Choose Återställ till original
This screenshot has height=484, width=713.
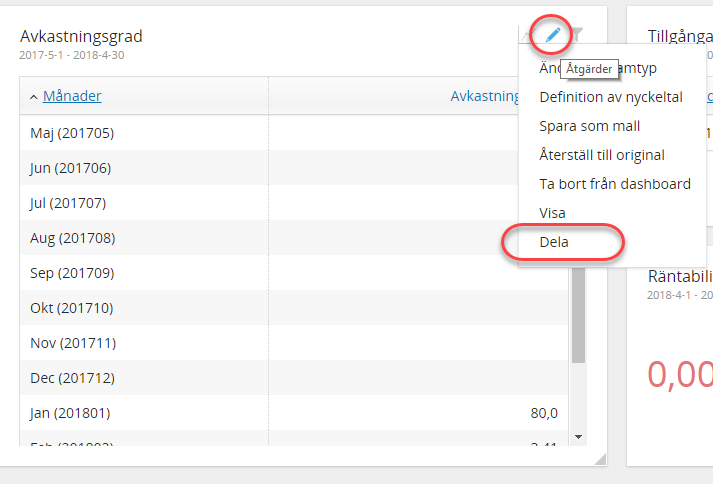click(601, 155)
